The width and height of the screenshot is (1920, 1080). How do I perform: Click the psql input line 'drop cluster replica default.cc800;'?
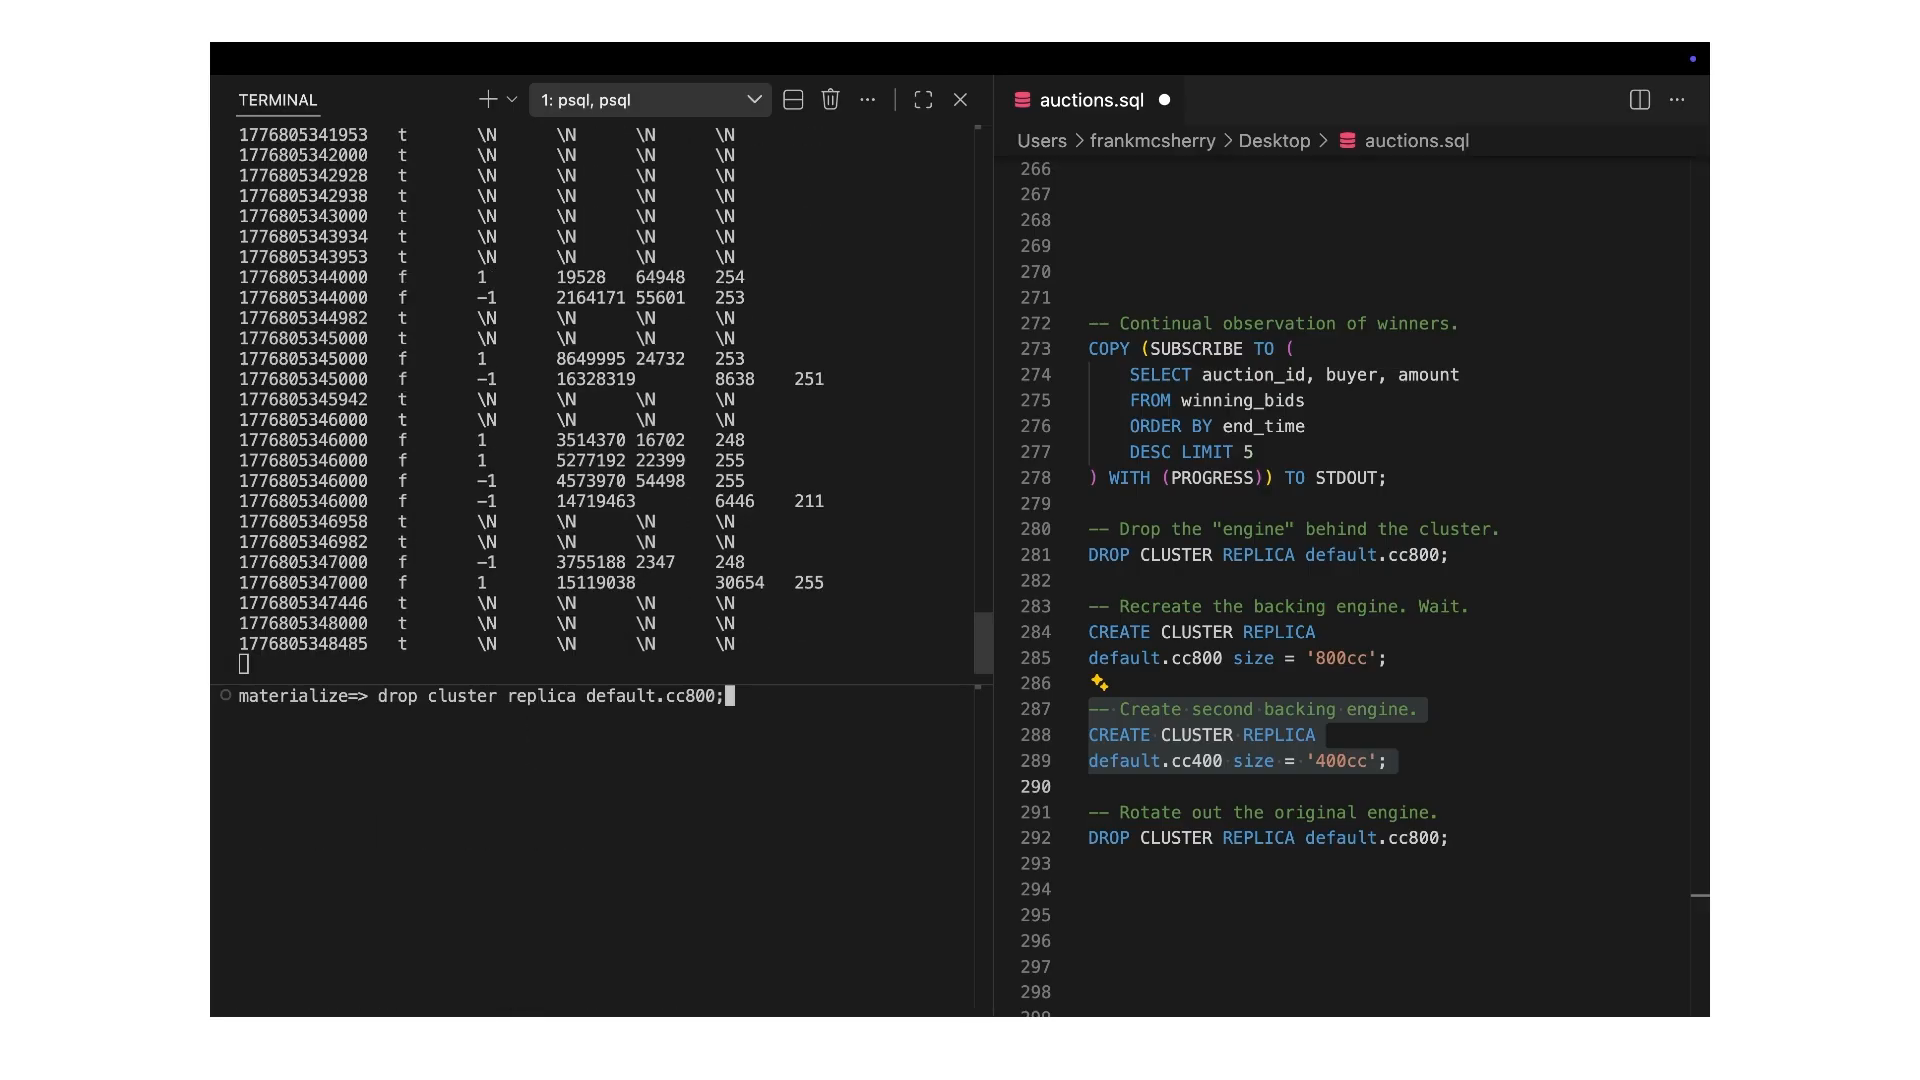pyautogui.click(x=550, y=696)
